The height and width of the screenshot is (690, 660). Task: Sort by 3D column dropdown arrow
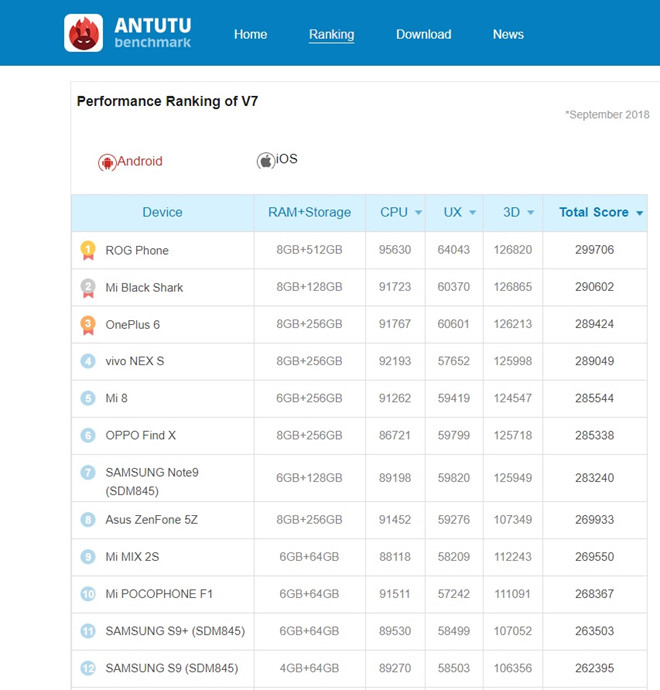[530, 213]
